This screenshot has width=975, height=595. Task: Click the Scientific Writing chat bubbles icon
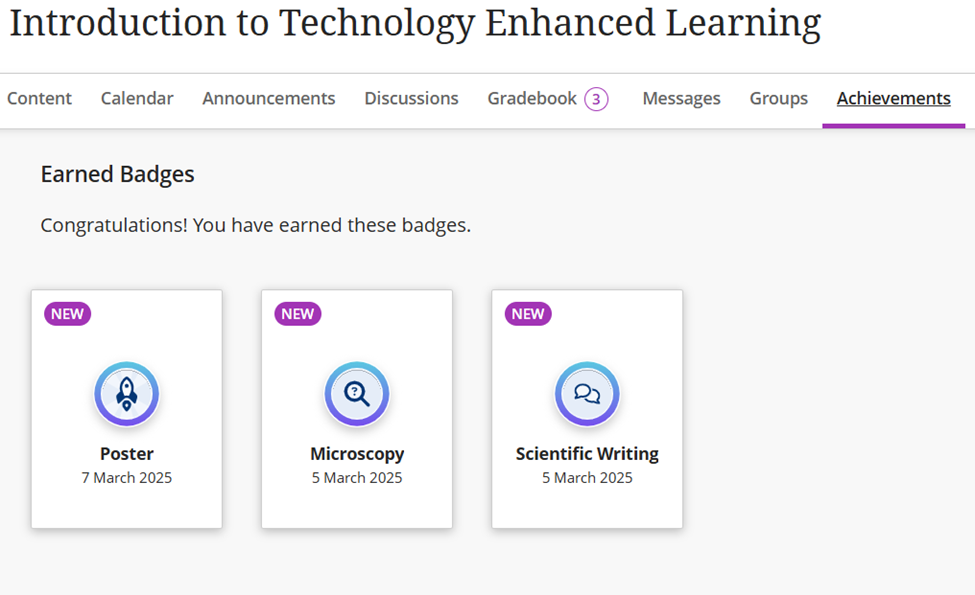pos(587,394)
